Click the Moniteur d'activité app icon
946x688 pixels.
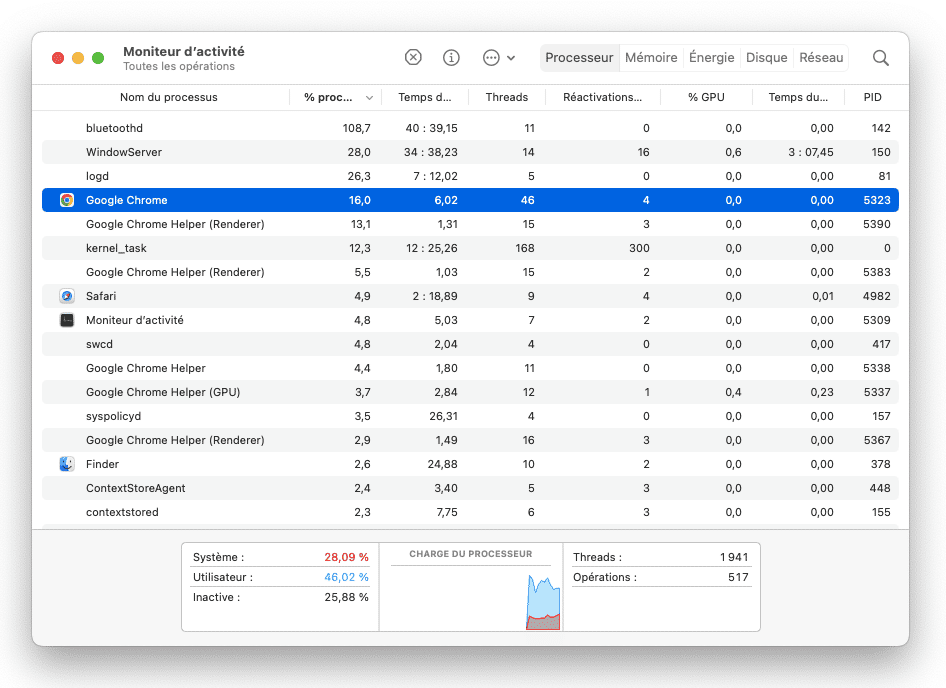point(67,320)
